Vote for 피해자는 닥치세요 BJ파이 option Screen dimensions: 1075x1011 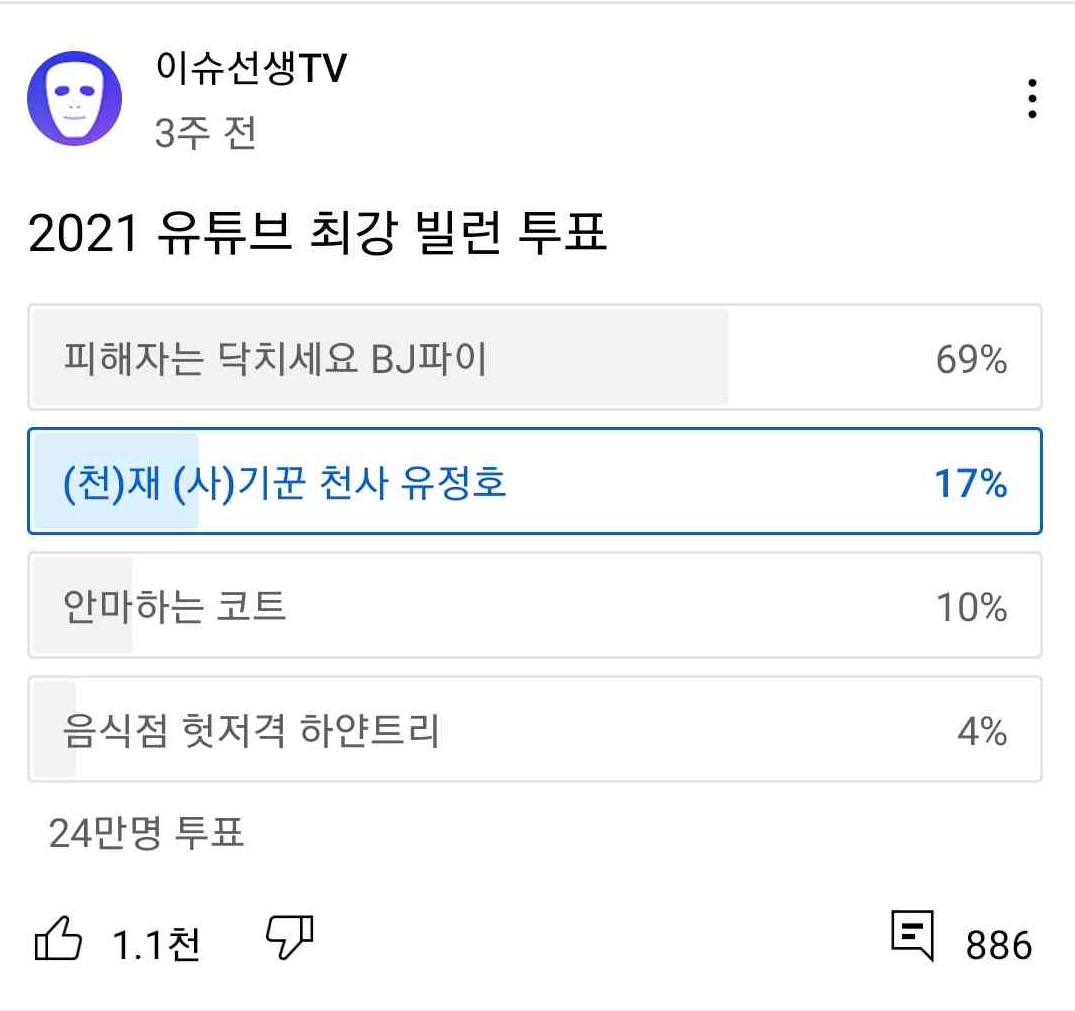(x=275, y=358)
